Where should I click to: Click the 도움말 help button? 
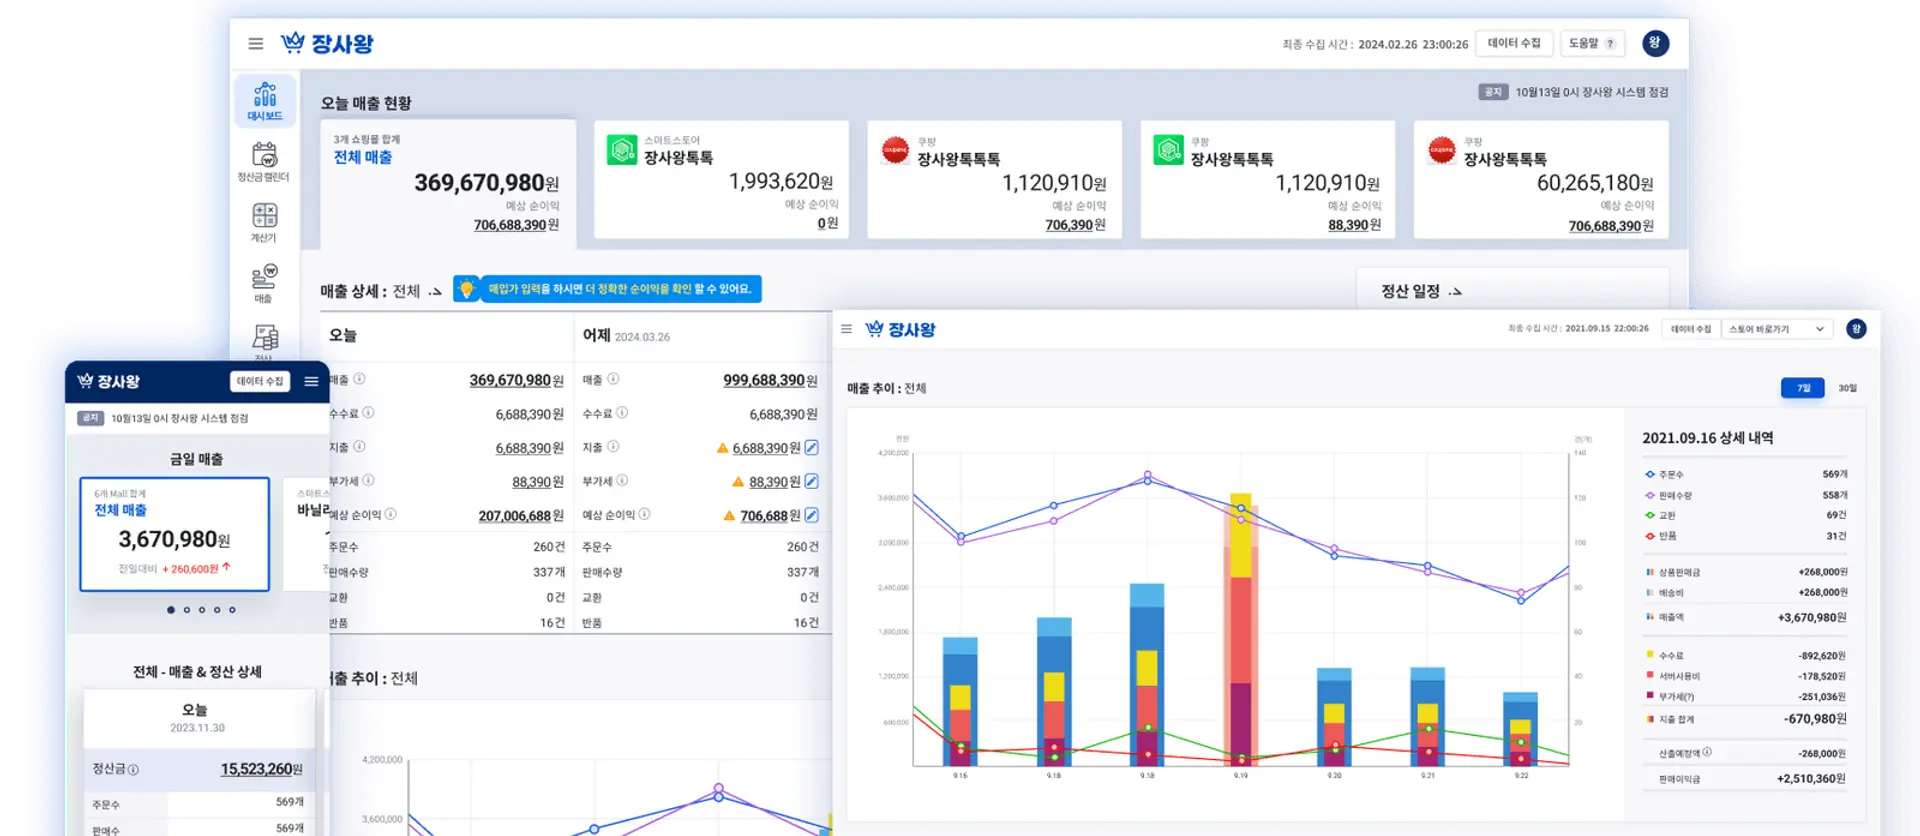[x=1592, y=43]
